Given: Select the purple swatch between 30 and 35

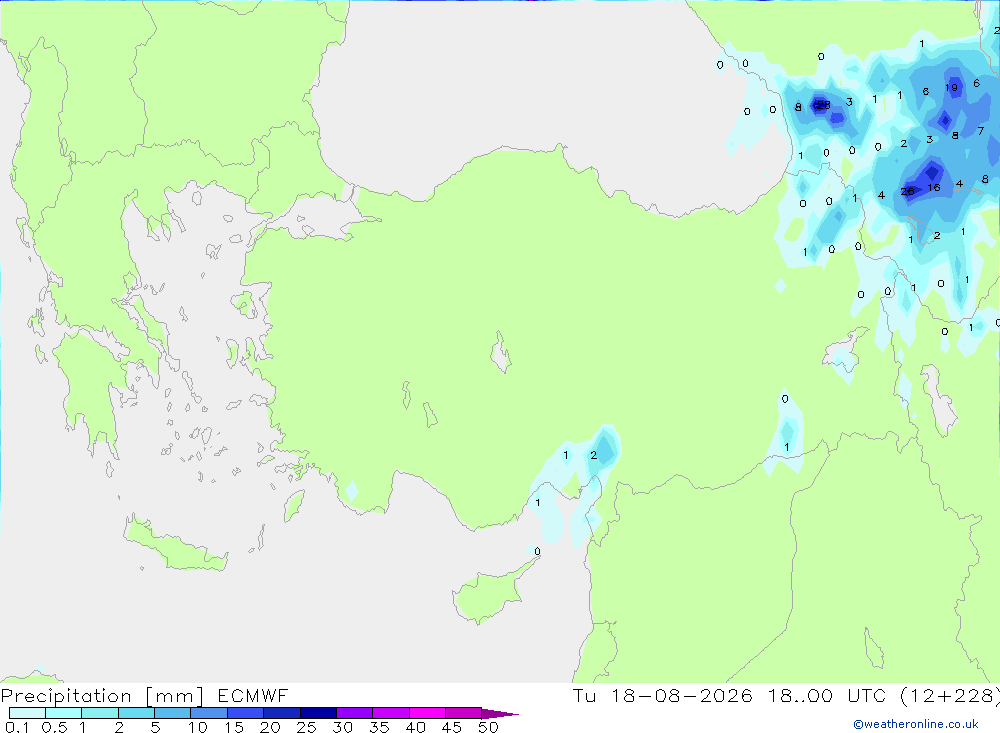Looking at the screenshot, I should 355,713.
